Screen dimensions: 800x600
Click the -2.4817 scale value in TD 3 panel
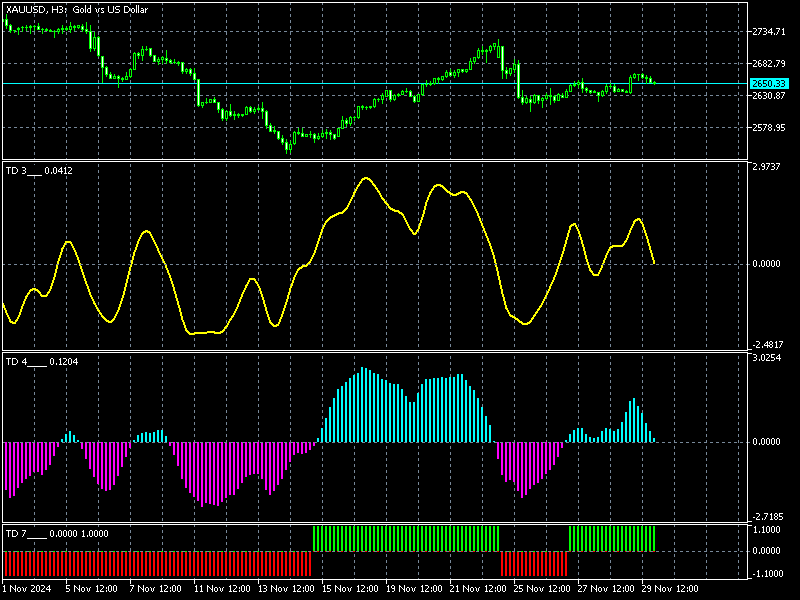pyautogui.click(x=767, y=344)
